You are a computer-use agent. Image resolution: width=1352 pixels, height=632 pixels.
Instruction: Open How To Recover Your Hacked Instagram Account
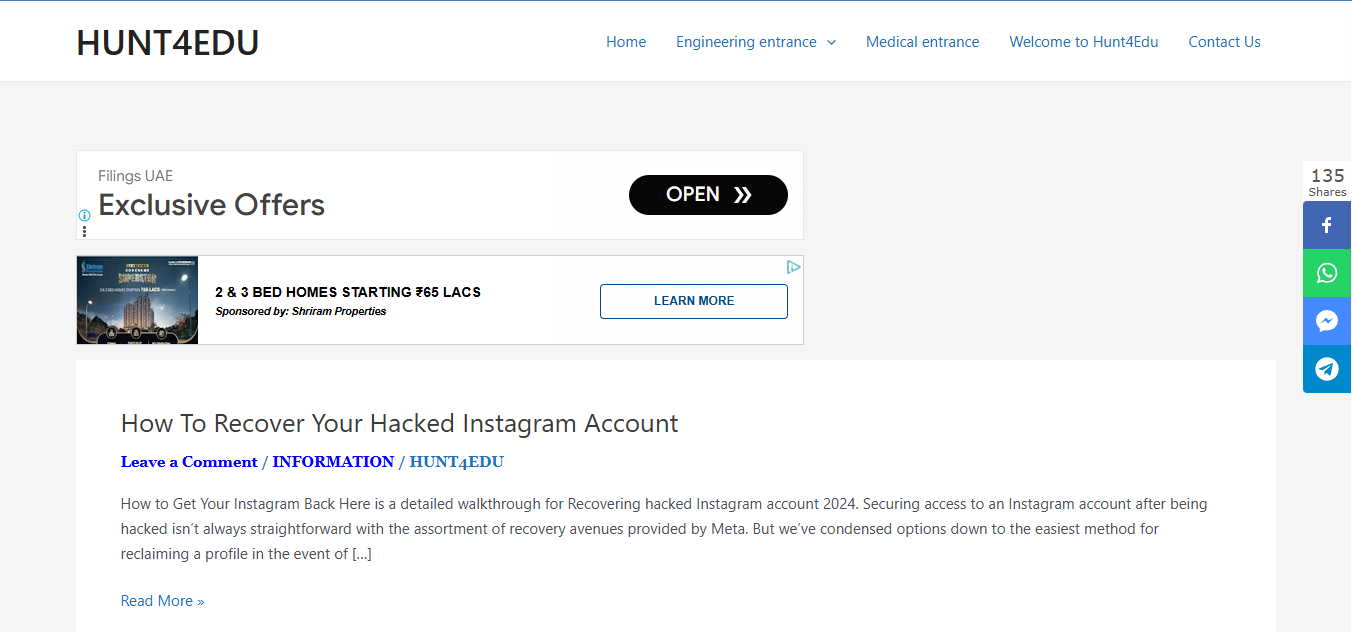(399, 423)
